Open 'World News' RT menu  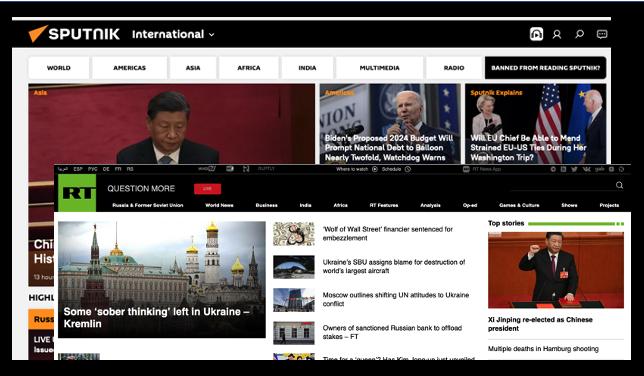click(x=219, y=205)
